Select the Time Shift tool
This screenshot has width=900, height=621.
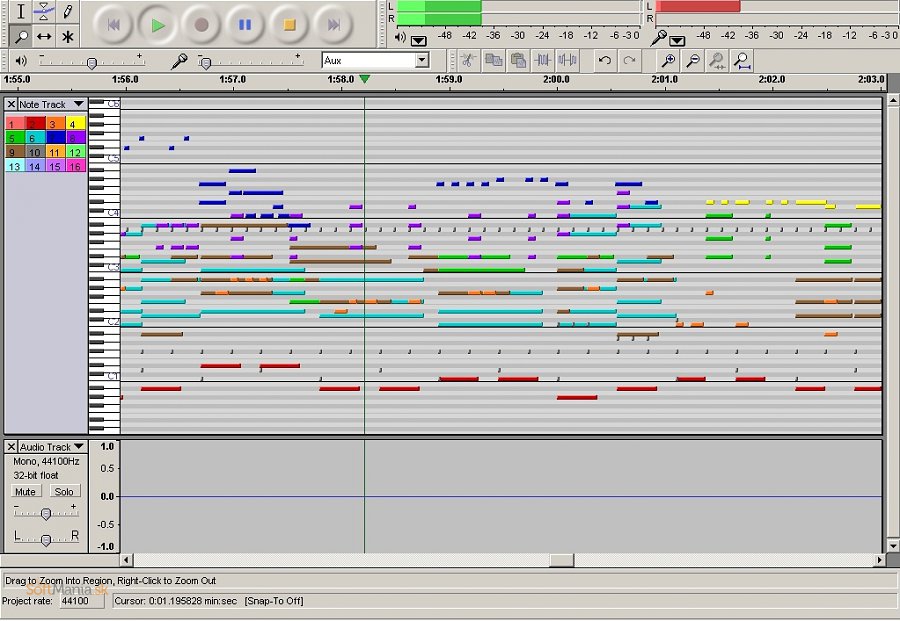click(x=44, y=36)
